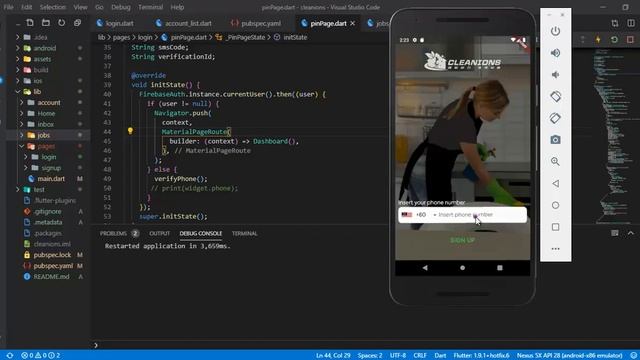Stop debugging with the red square icon
The image size is (640, 360).
(630, 40)
